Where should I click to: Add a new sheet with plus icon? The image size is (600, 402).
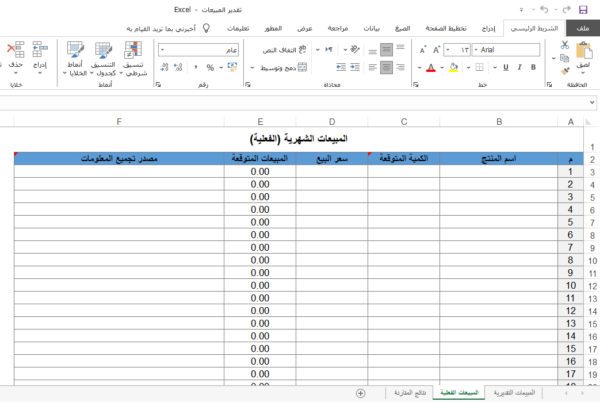[x=360, y=393]
